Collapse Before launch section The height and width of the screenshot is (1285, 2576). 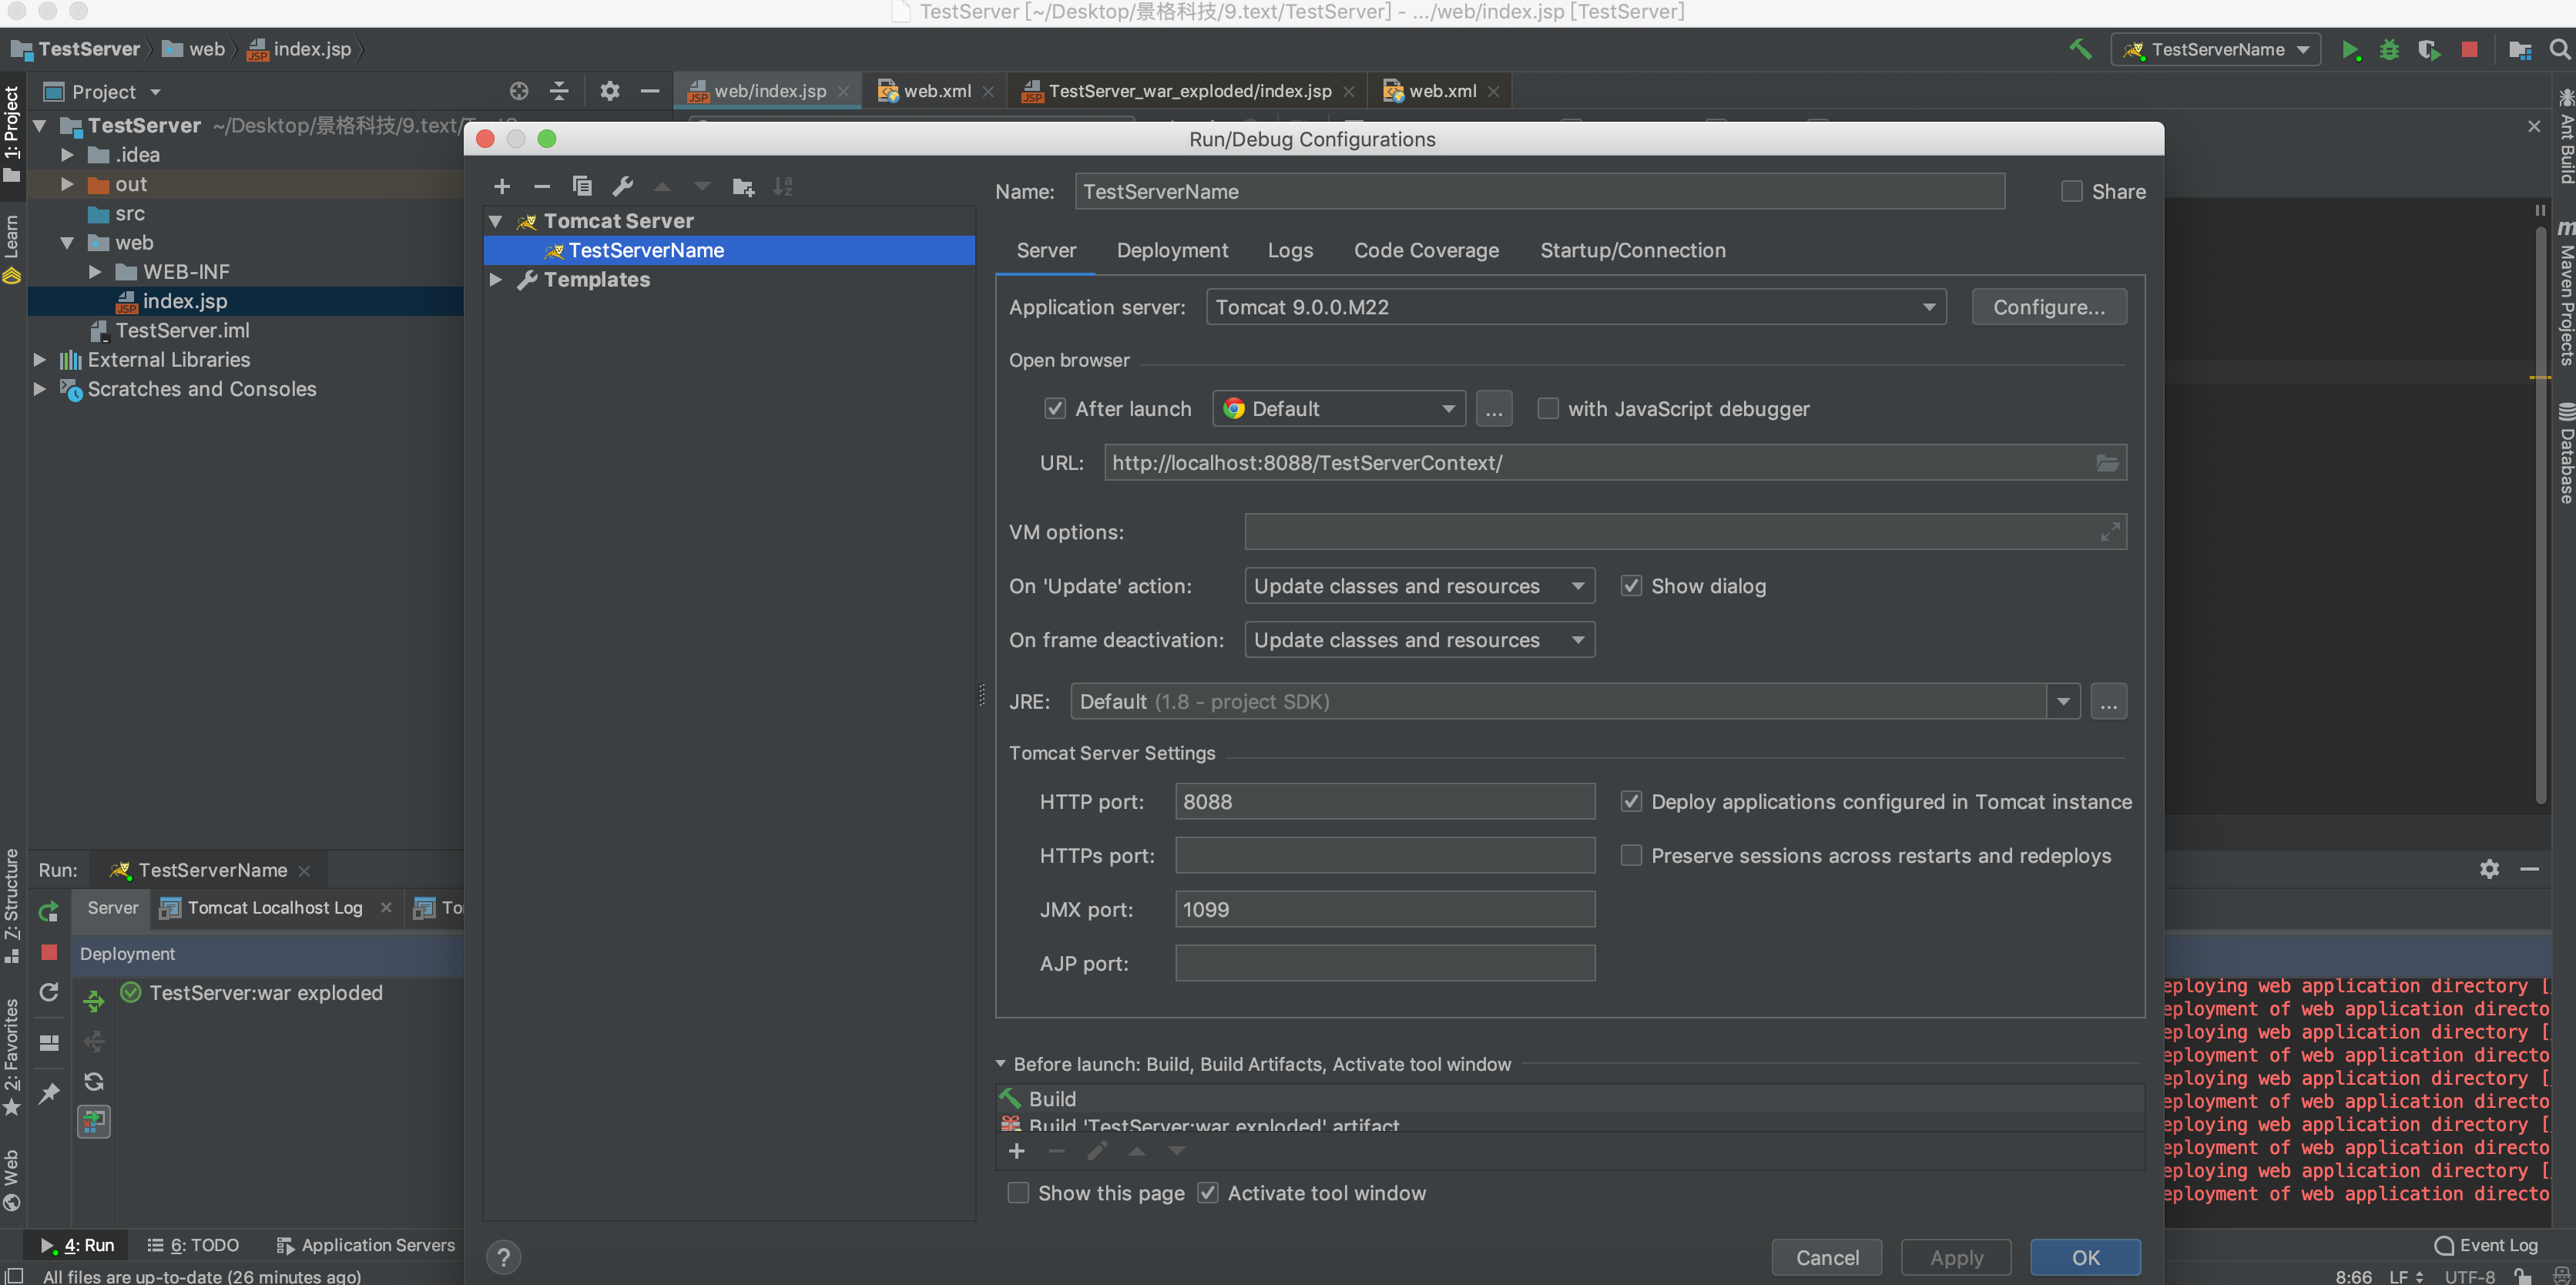click(x=1000, y=1064)
